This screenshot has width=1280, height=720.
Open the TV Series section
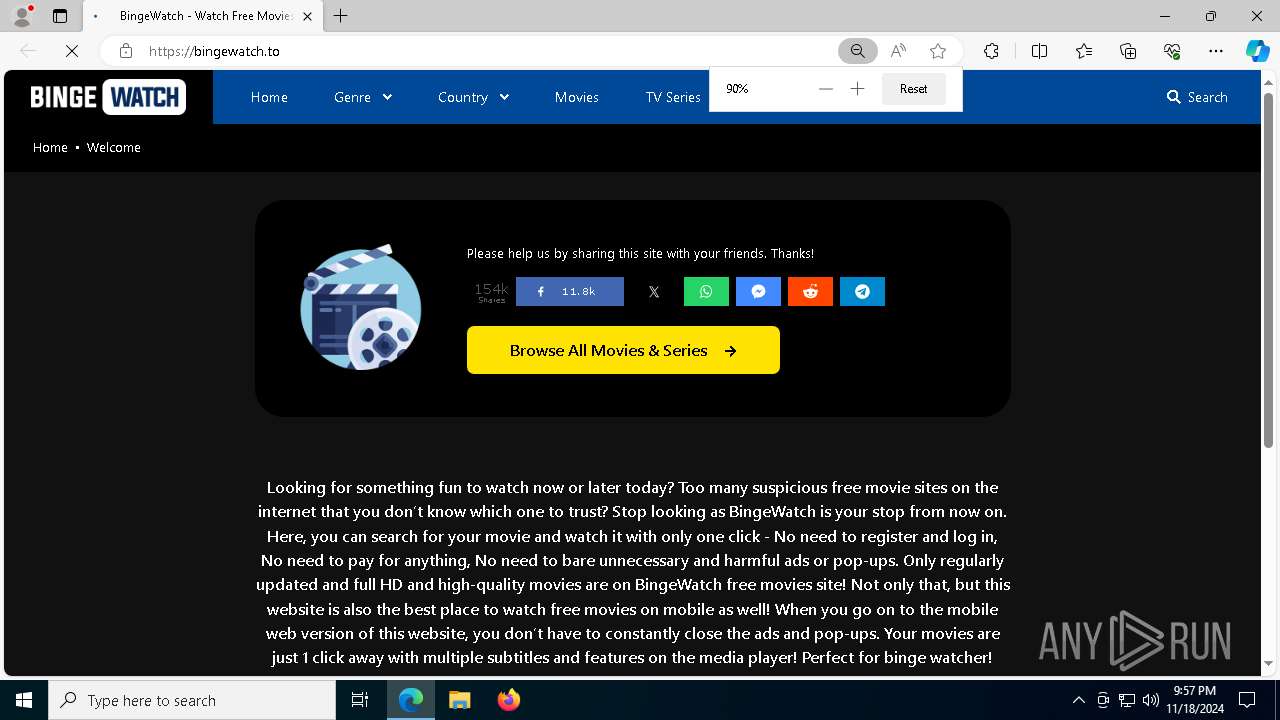(673, 97)
